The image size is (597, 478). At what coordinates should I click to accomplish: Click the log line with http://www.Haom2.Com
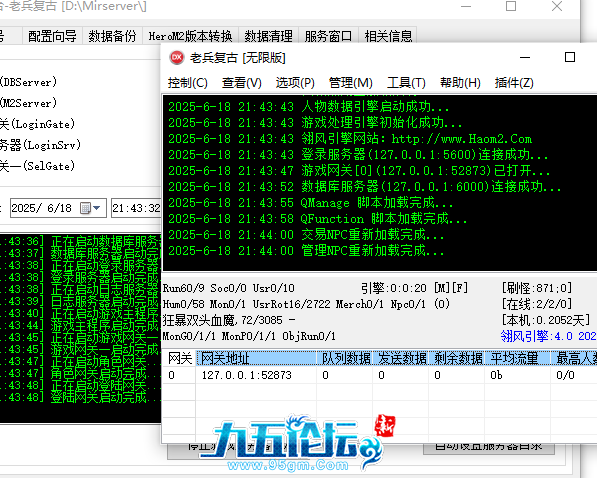coord(350,139)
